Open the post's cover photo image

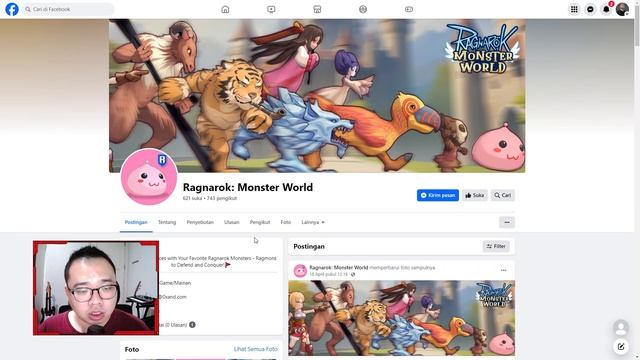[x=402, y=318]
